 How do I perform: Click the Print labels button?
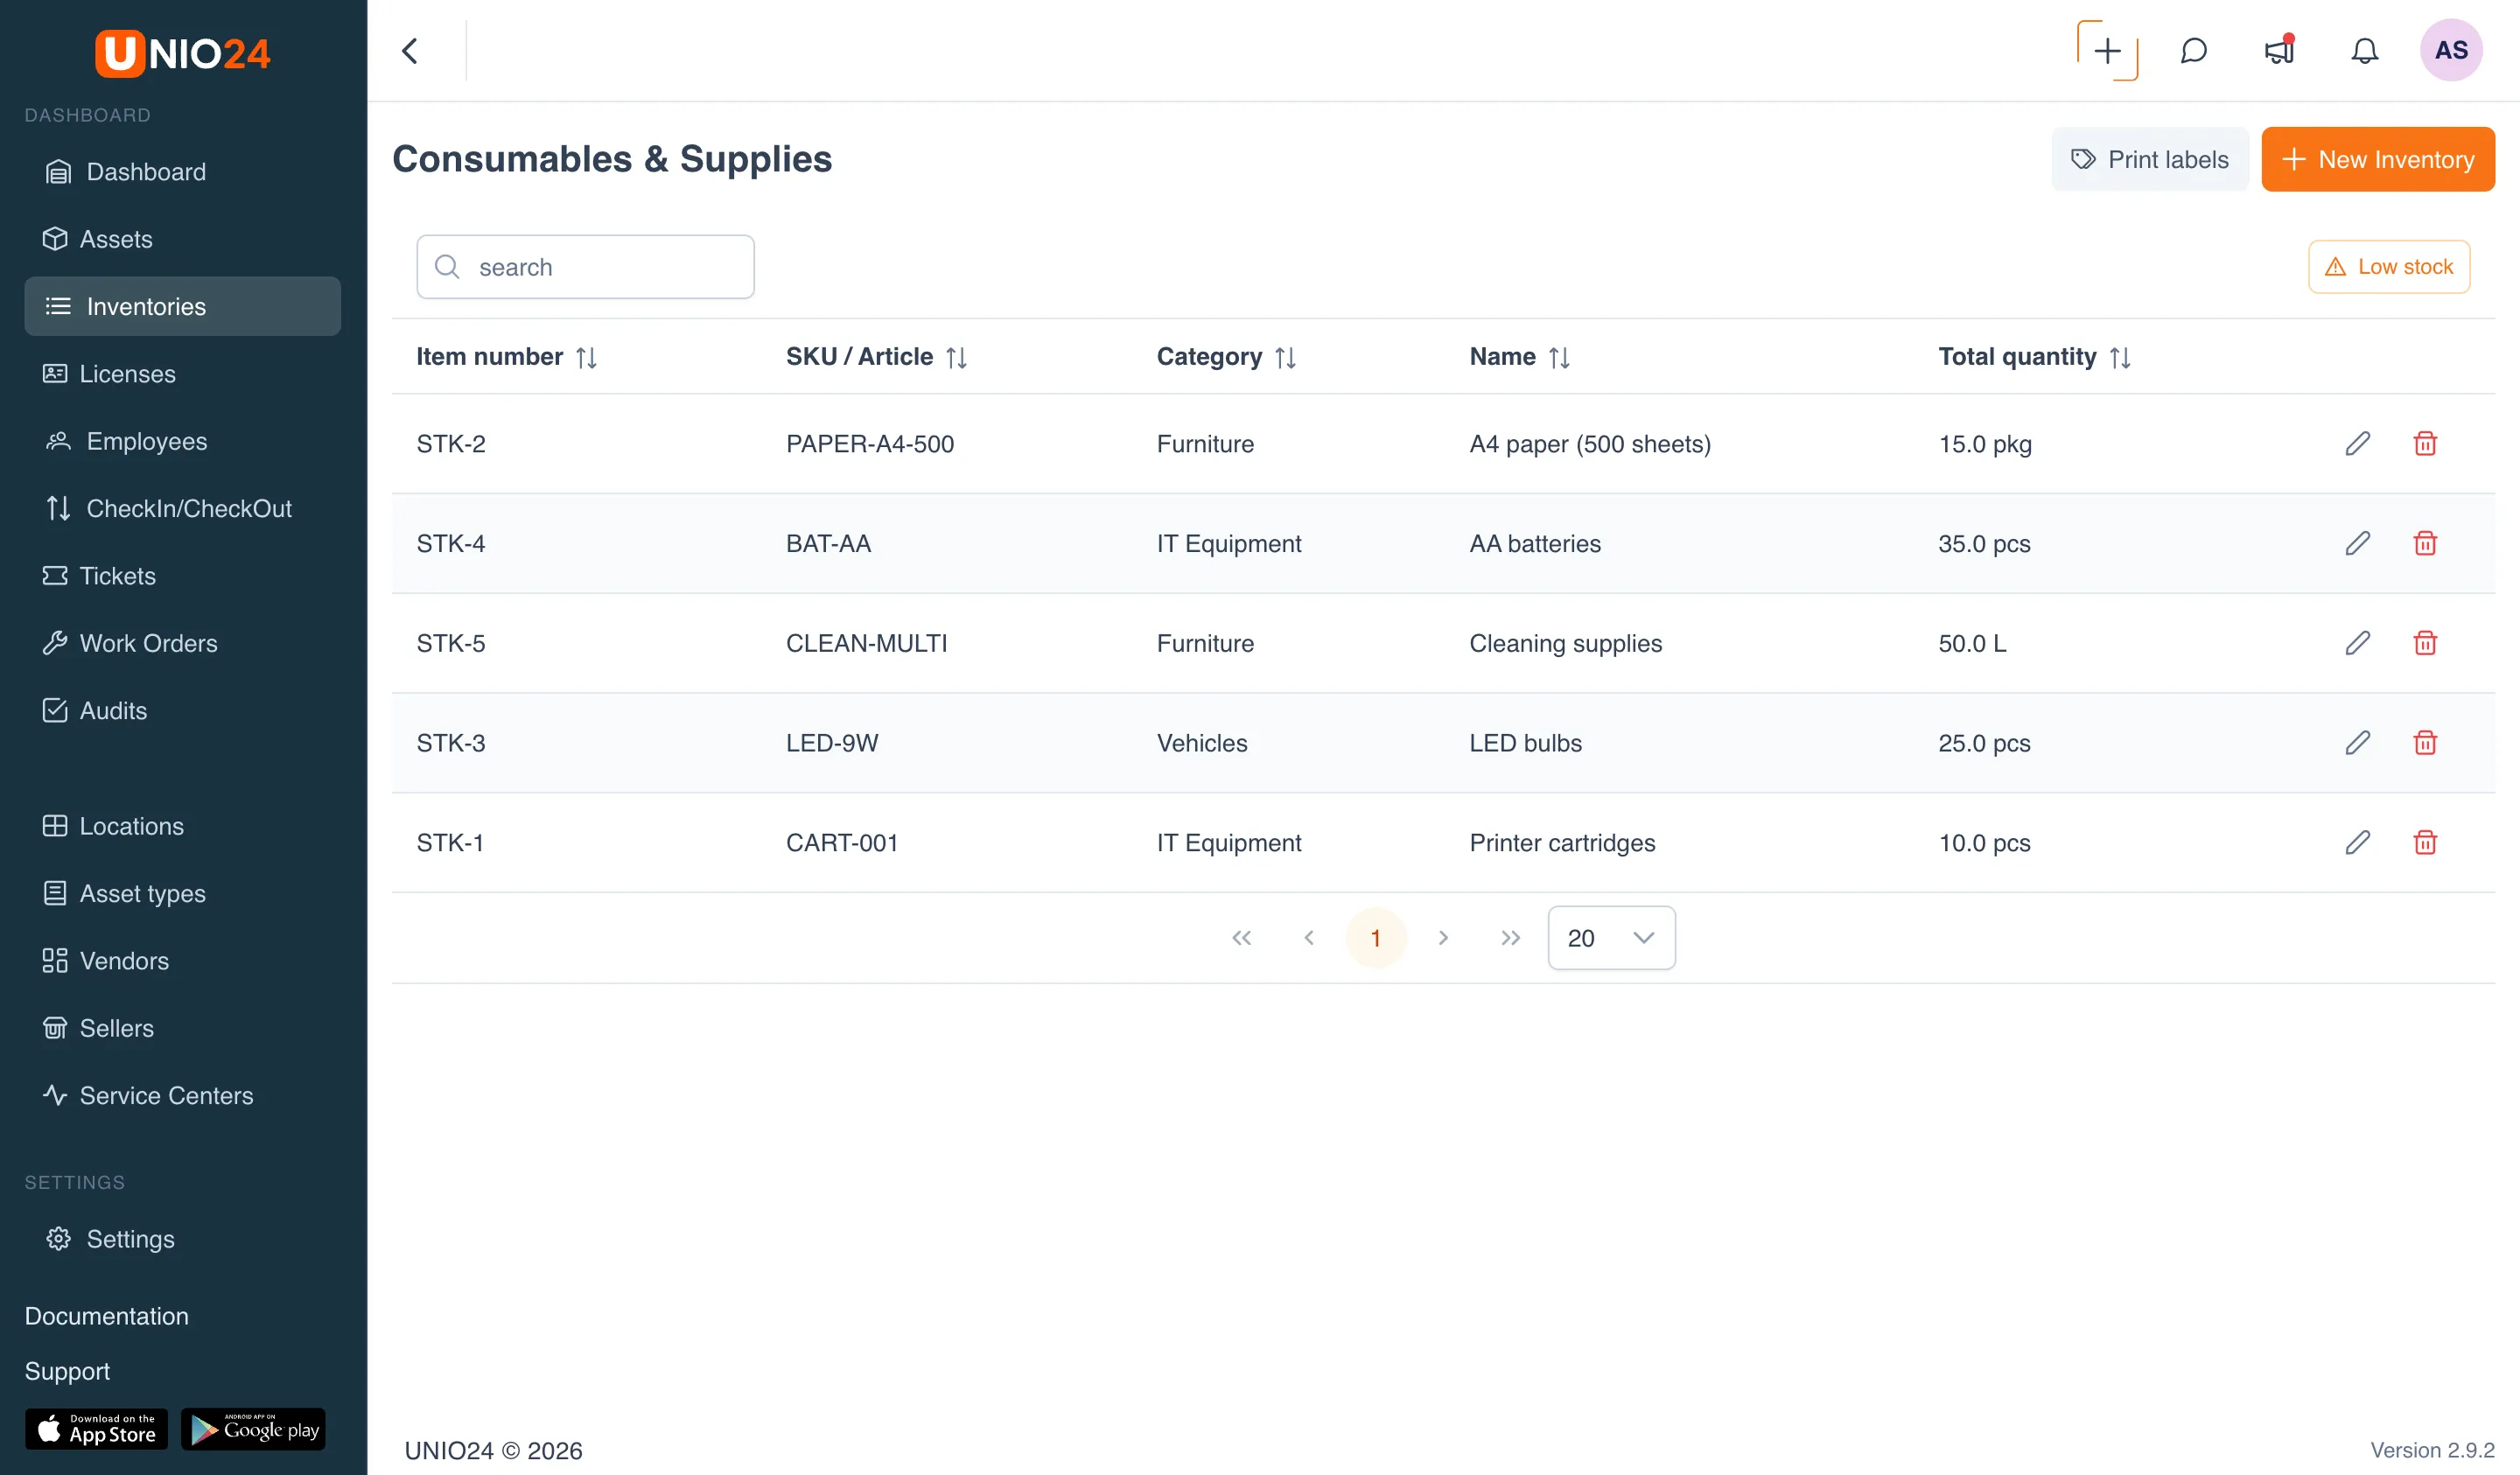tap(2150, 159)
